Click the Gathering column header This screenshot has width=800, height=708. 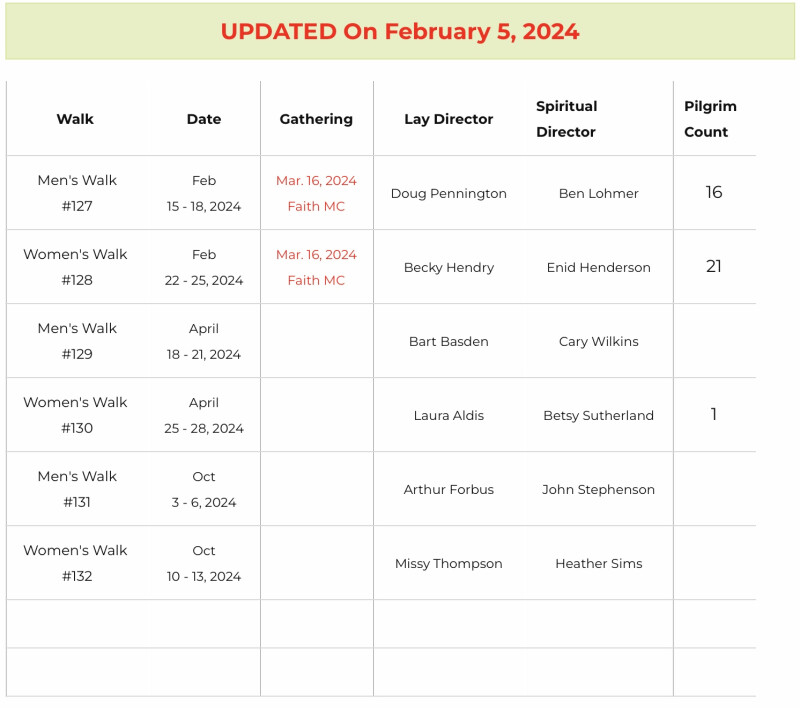(x=316, y=119)
